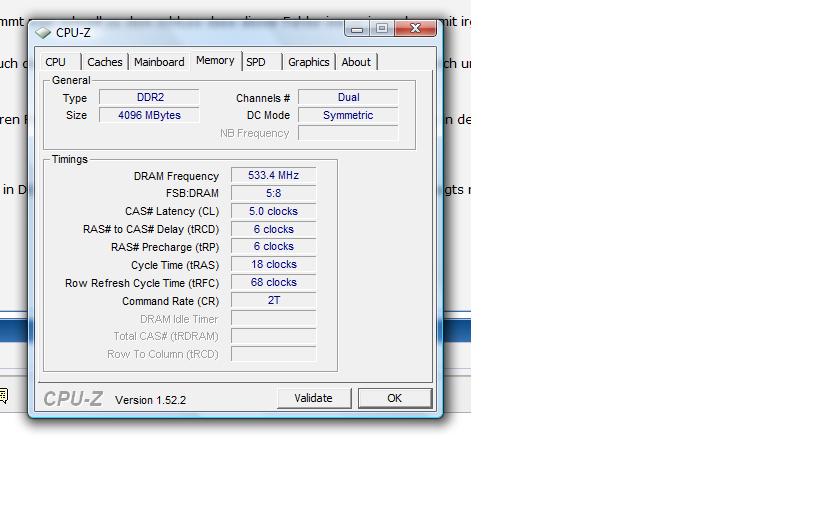Close the CPU-Z window
Image resolution: width=840 pixels, height=525 pixels.
415,28
